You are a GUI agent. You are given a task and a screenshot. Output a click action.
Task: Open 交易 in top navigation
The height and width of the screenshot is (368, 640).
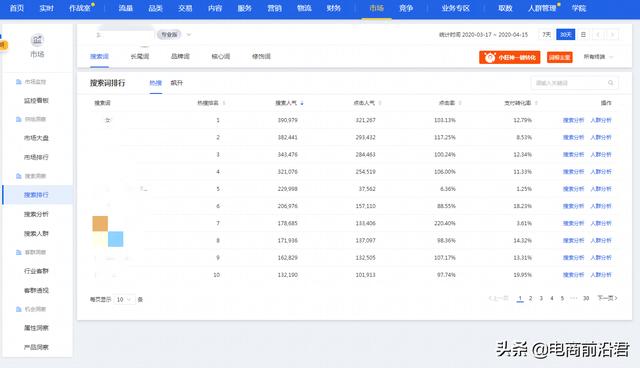click(x=185, y=8)
